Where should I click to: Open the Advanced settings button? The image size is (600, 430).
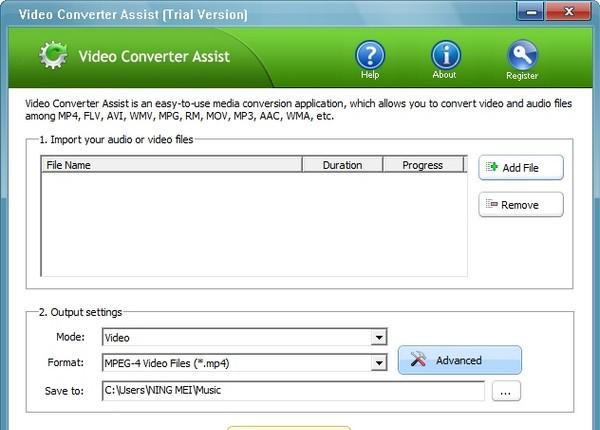click(460, 360)
